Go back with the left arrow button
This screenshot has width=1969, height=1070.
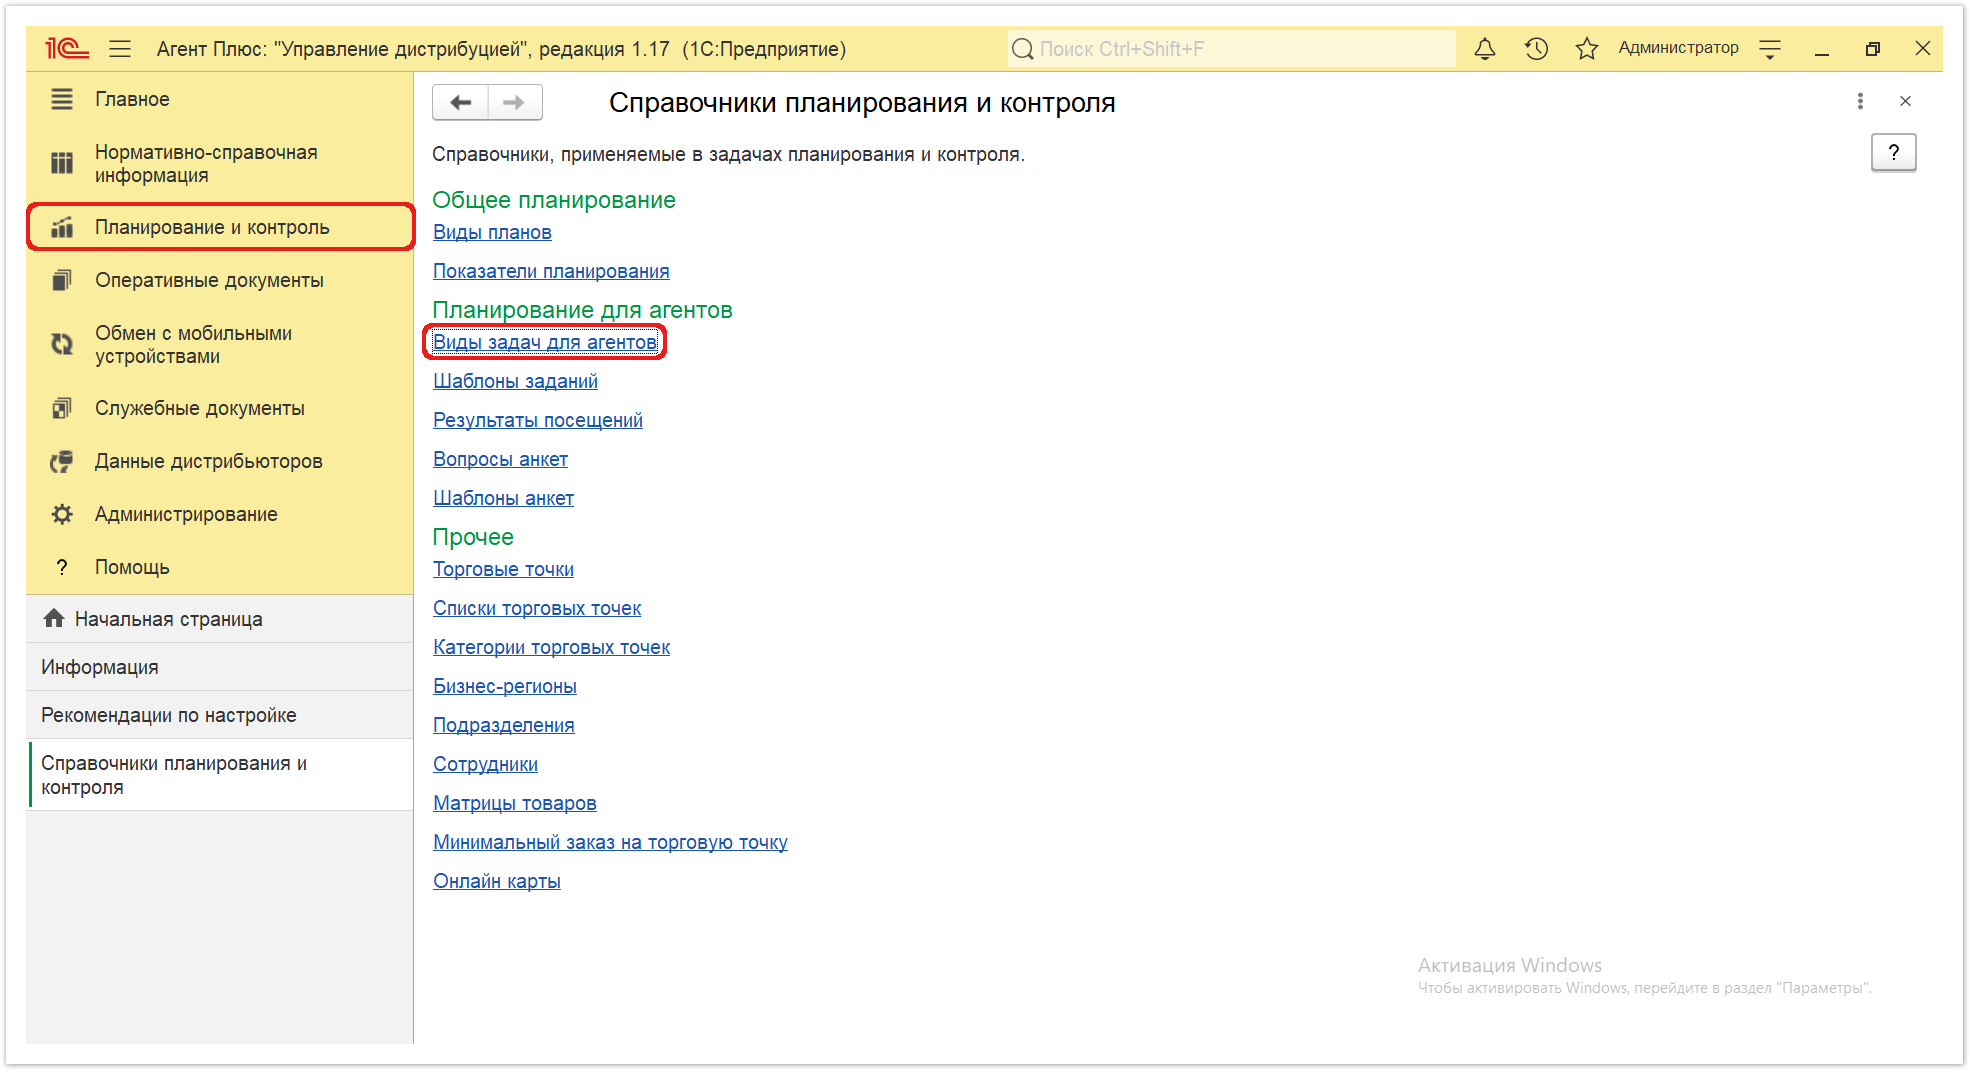460,102
